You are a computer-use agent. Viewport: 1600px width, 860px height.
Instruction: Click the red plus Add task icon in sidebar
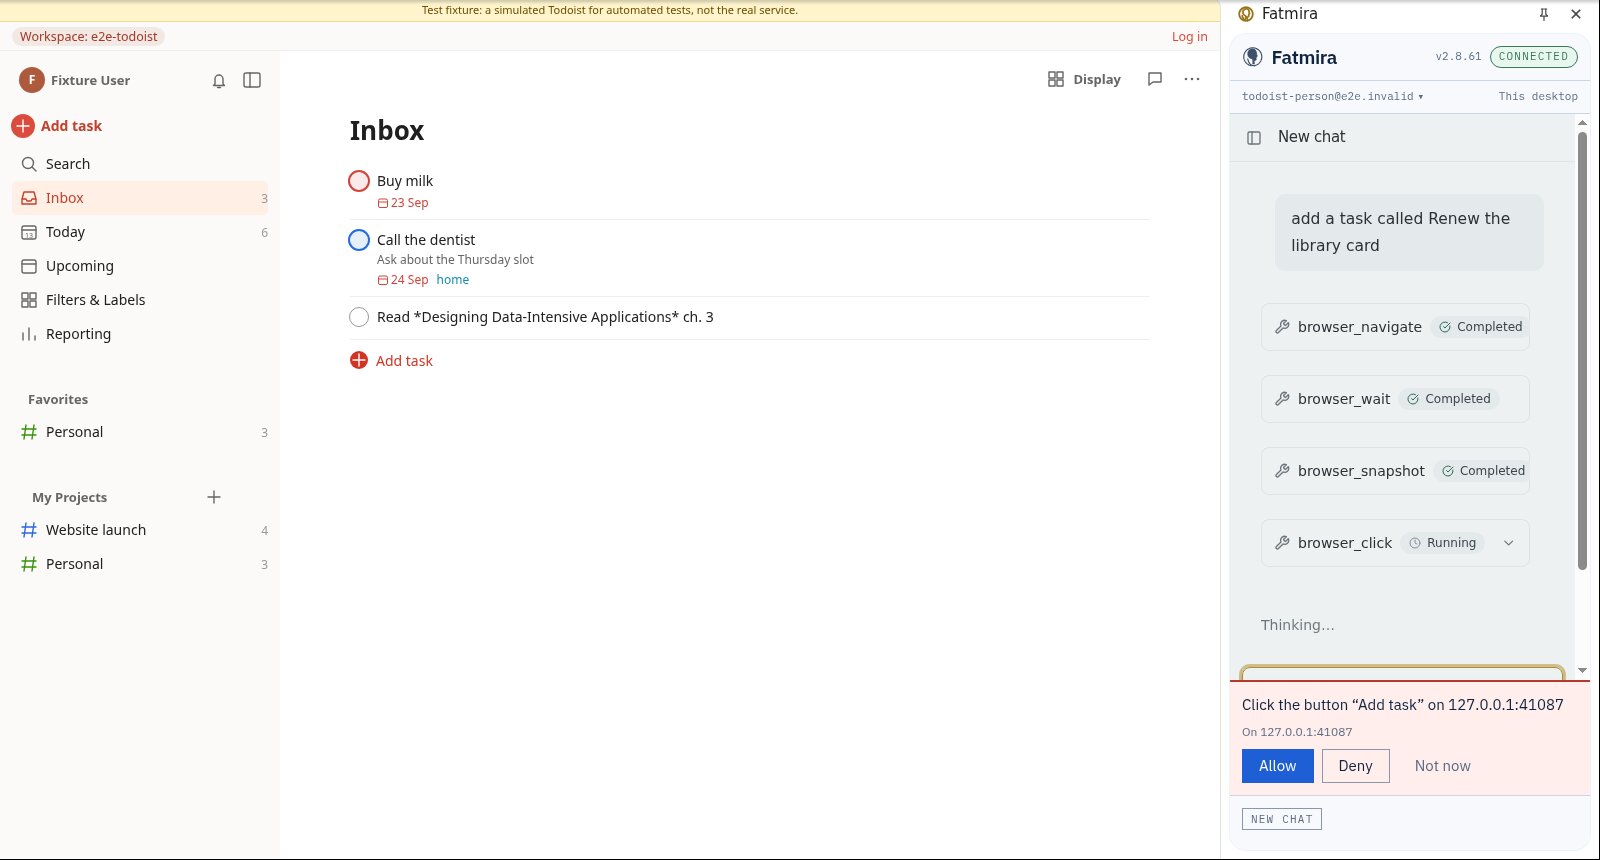point(23,126)
